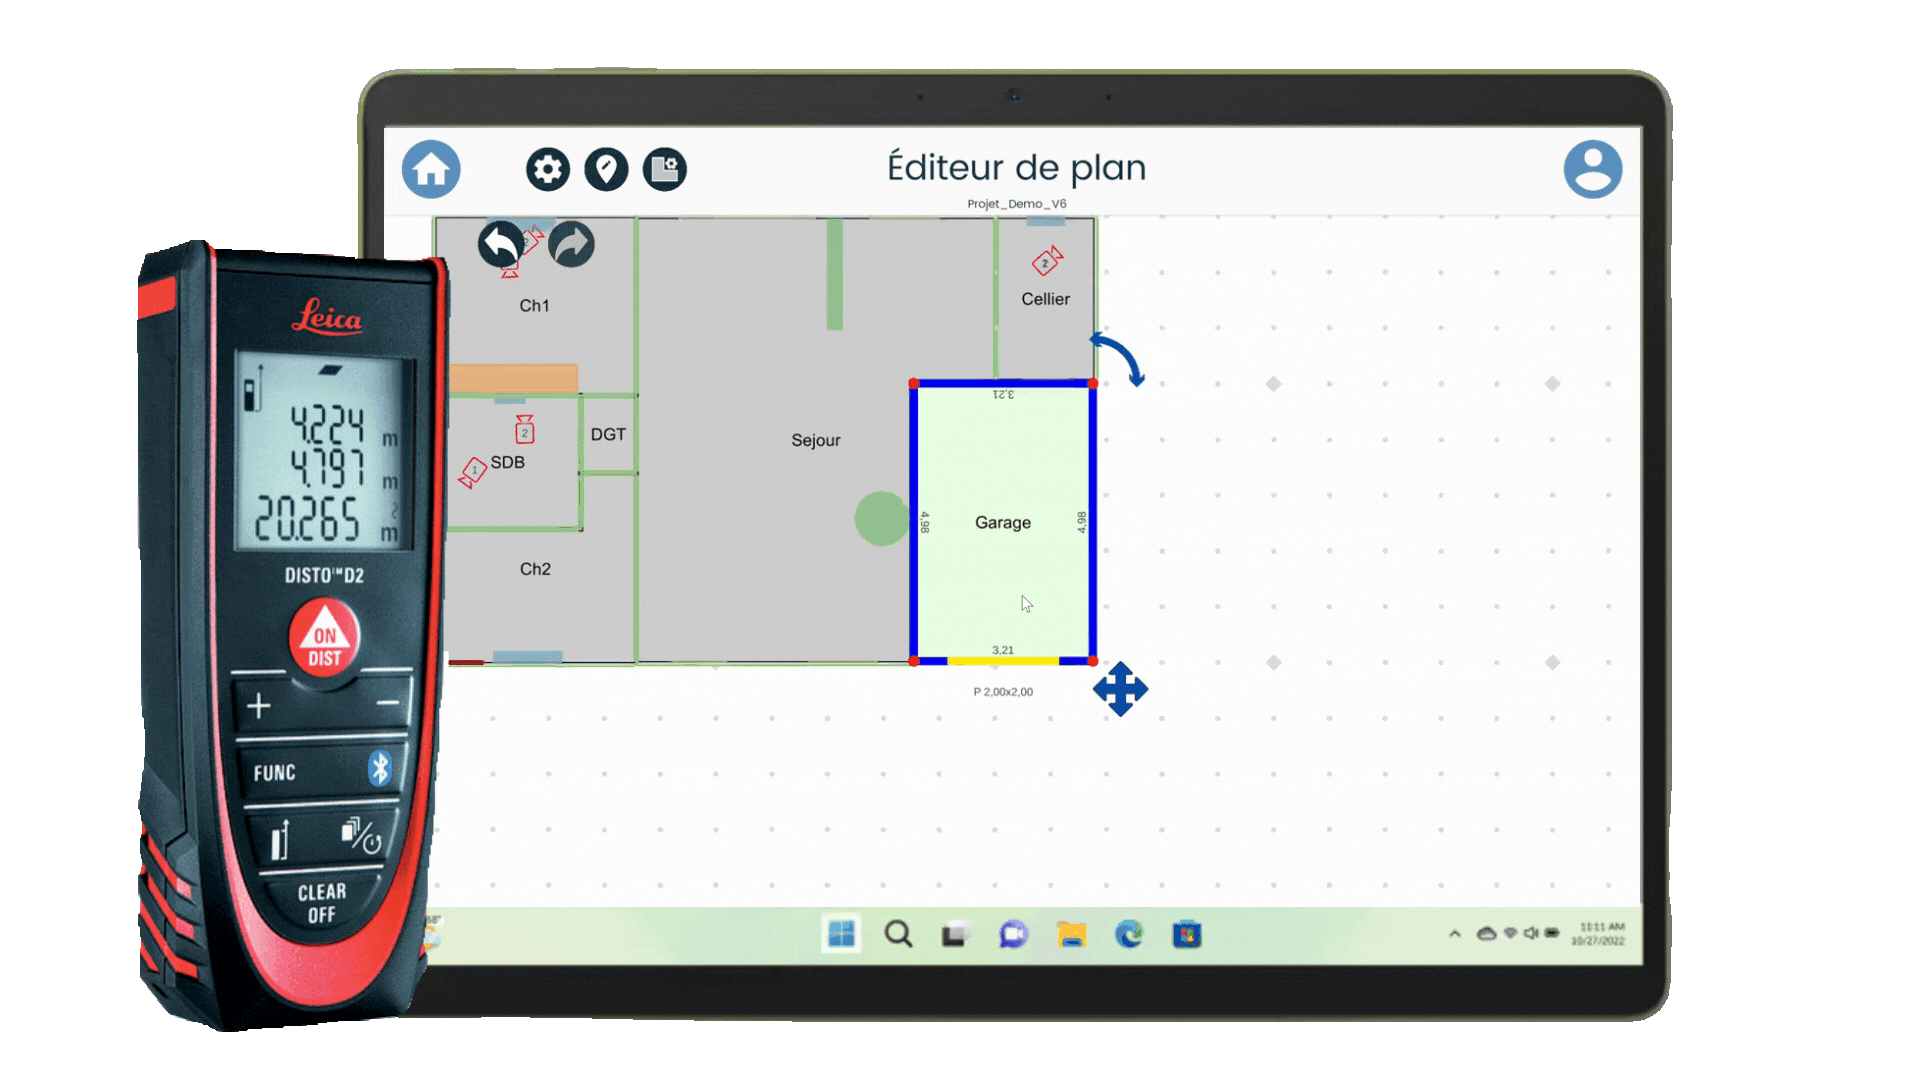
Task: Click the FUNC button on Leica device
Action: [275, 773]
